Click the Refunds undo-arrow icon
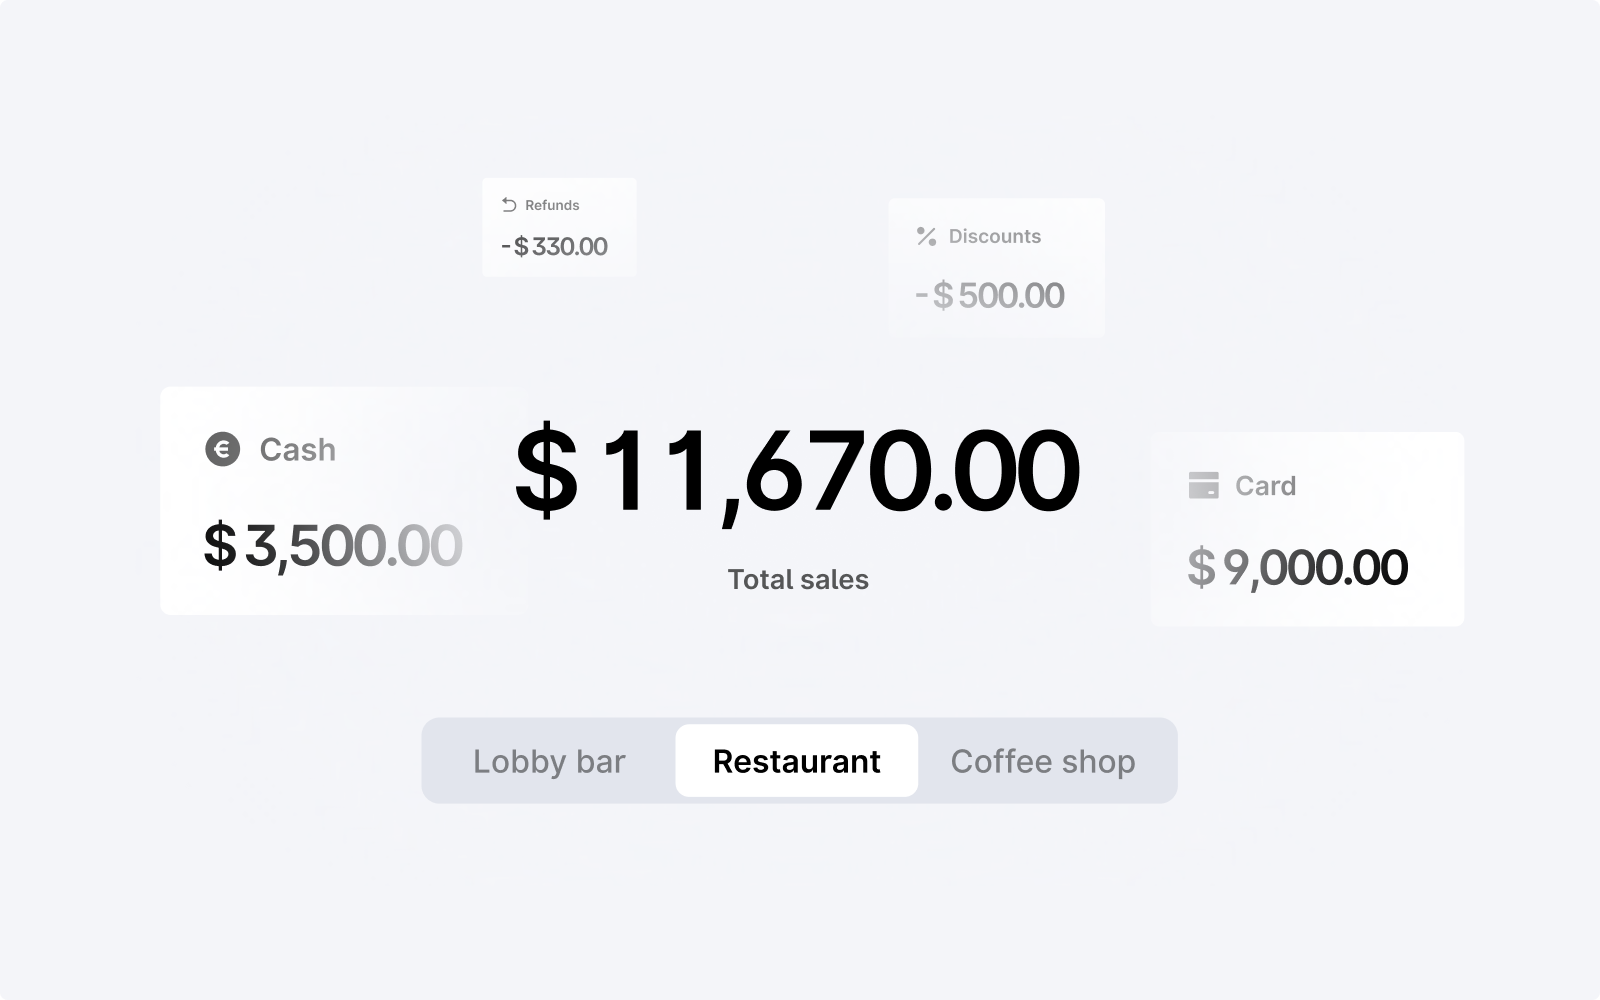 [509, 205]
